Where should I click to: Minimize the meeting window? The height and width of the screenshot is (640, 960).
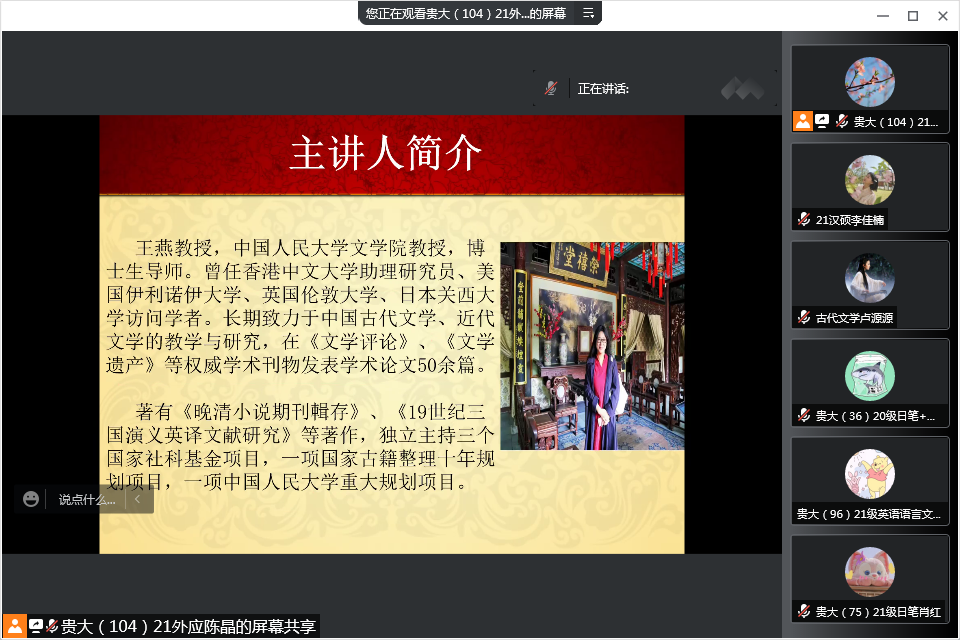click(882, 16)
